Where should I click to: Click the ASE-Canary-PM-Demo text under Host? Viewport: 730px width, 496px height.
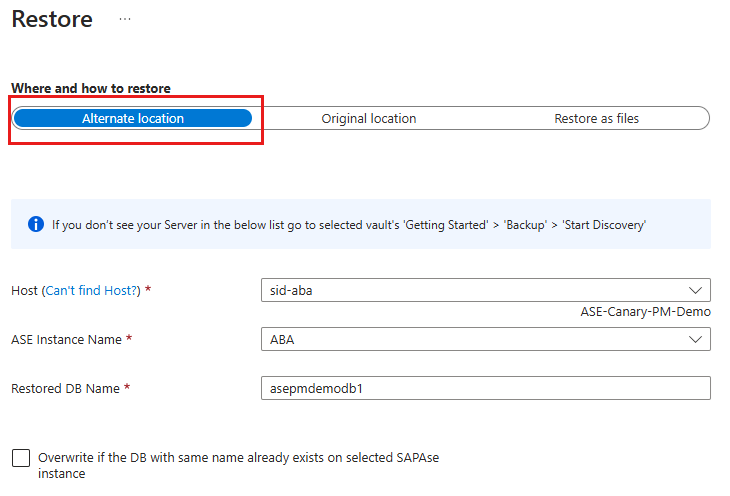(x=645, y=312)
